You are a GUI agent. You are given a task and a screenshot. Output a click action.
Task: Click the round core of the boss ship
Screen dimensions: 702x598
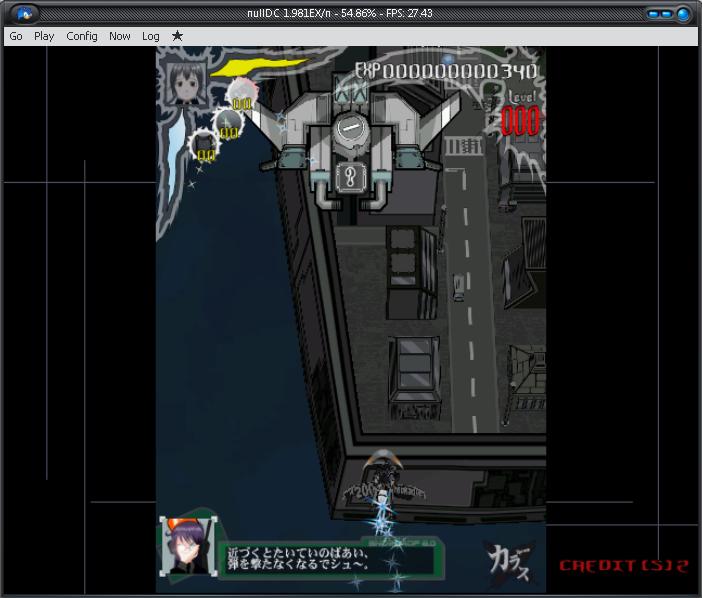tap(351, 129)
